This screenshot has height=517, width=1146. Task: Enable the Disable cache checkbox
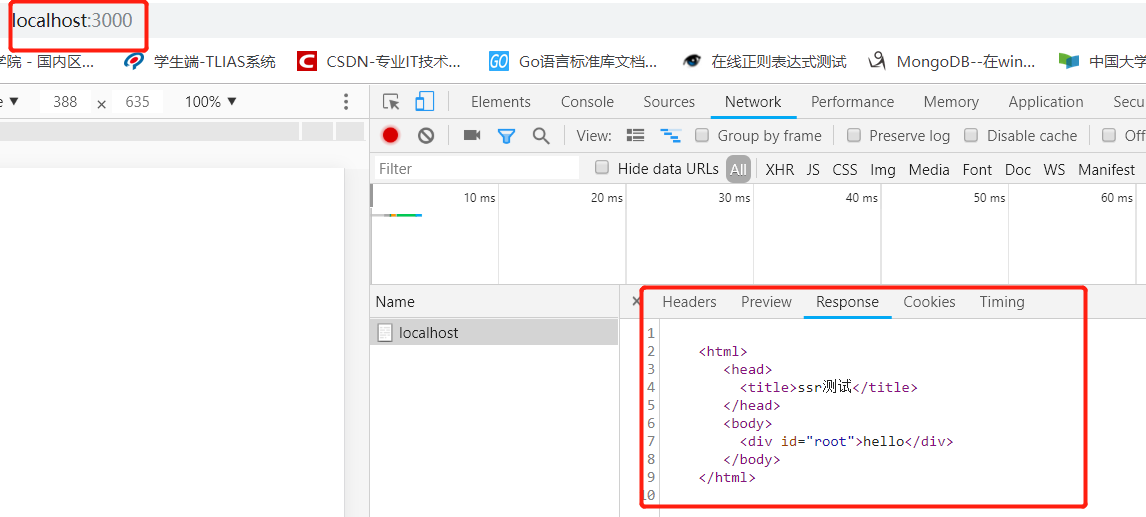(971, 135)
